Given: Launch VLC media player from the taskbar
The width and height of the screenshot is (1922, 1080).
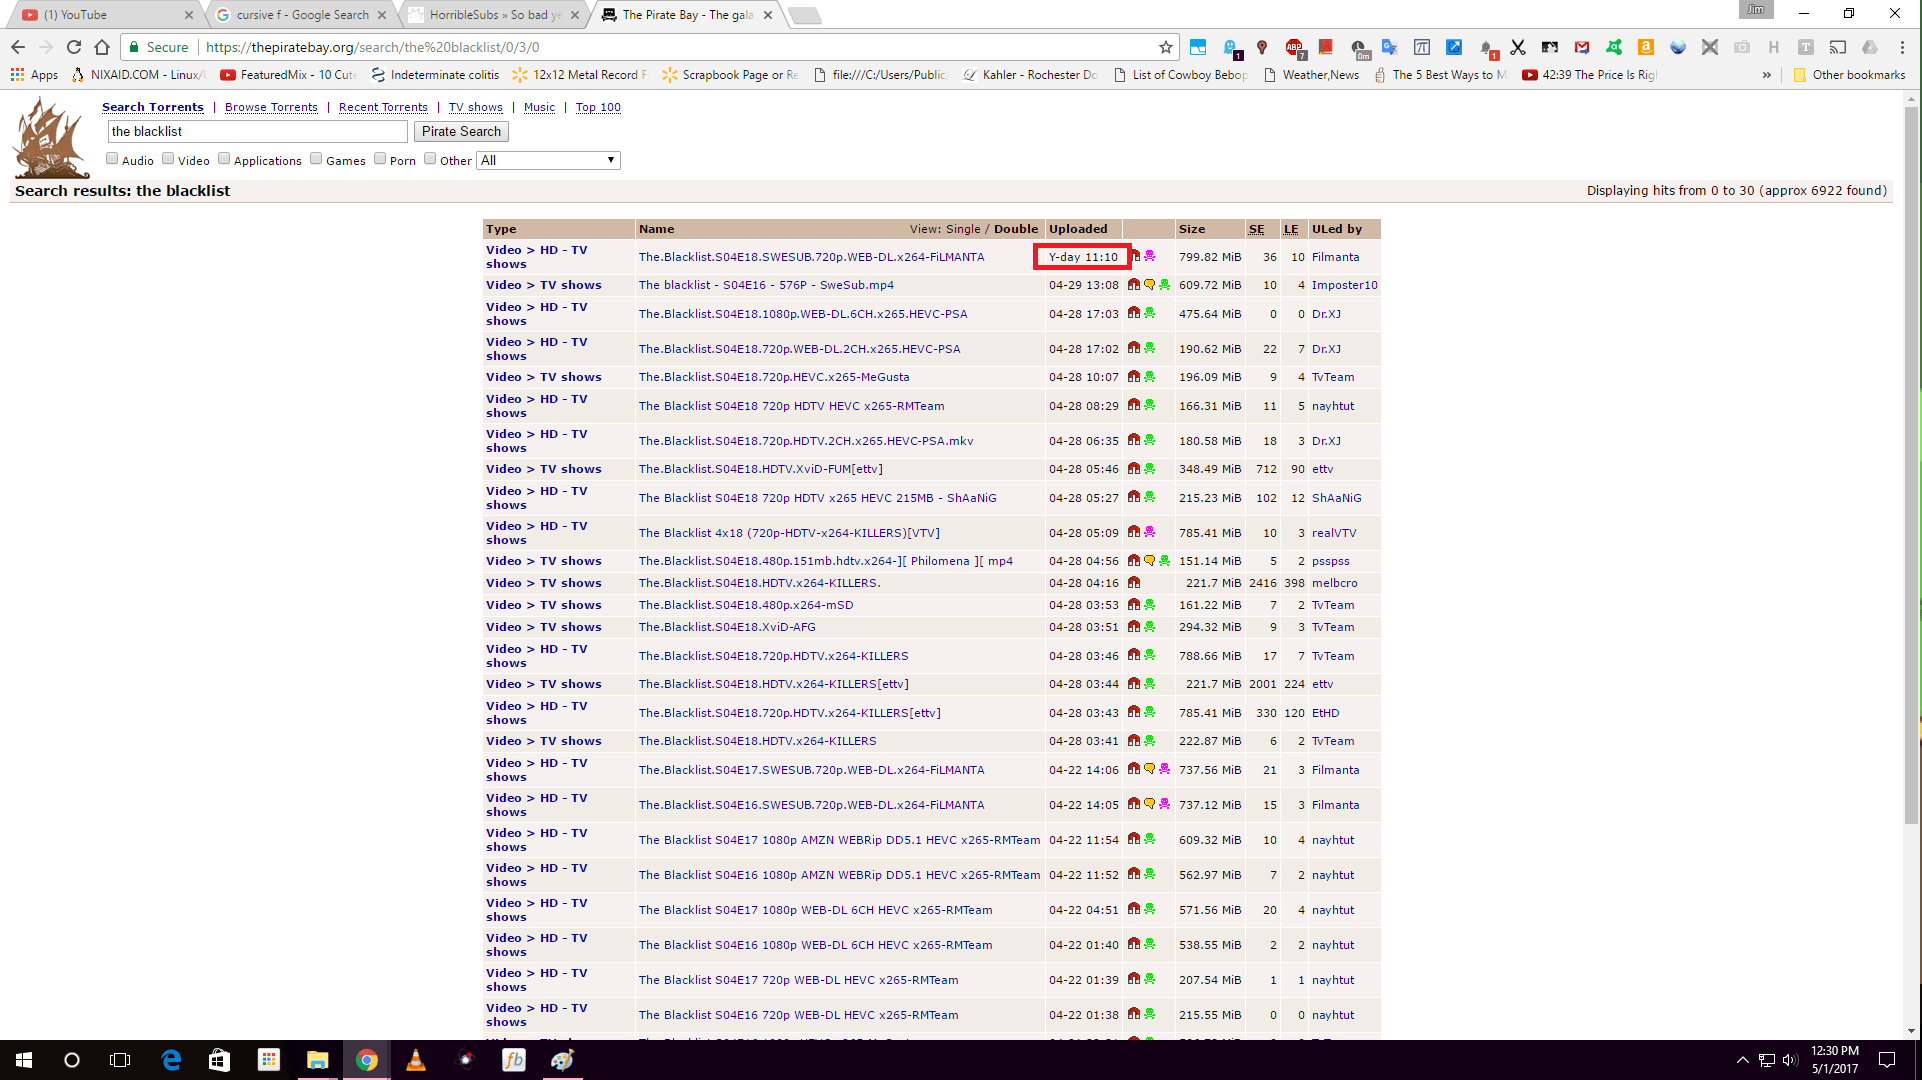Looking at the screenshot, I should point(416,1060).
